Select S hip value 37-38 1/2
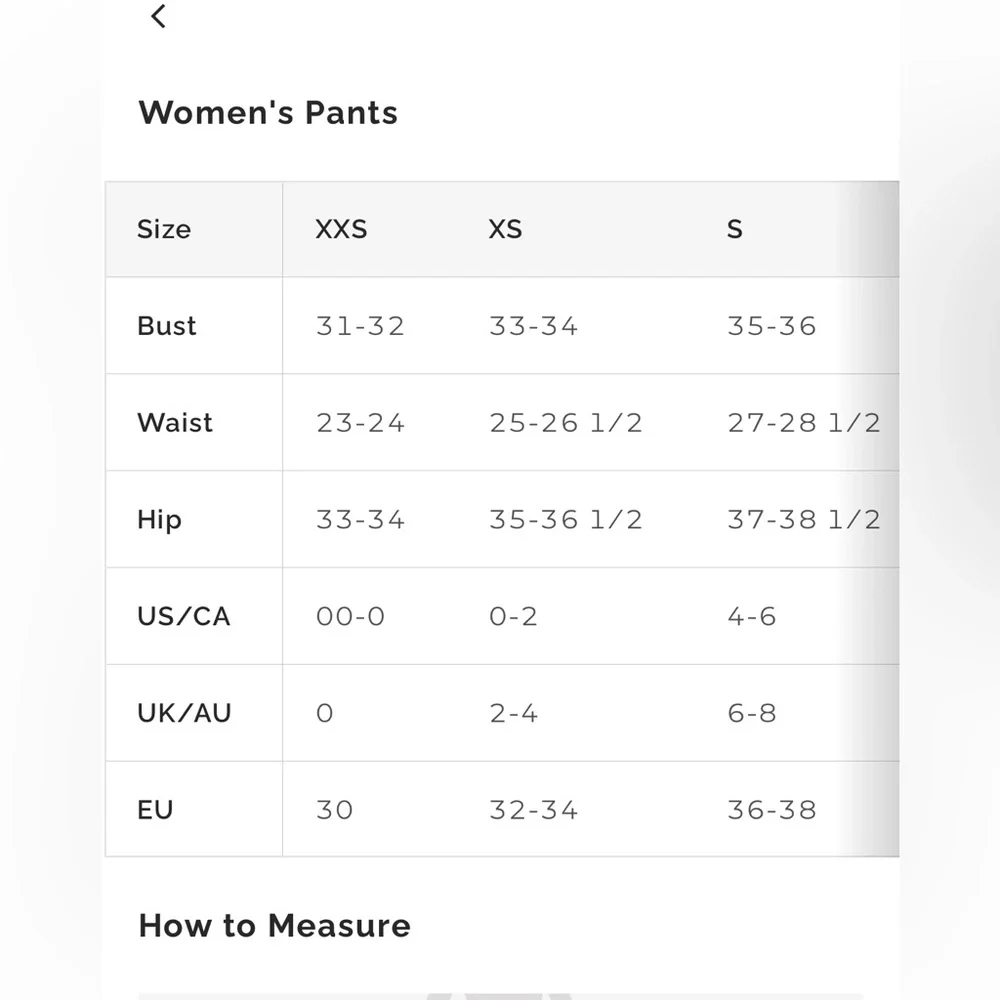 [804, 520]
